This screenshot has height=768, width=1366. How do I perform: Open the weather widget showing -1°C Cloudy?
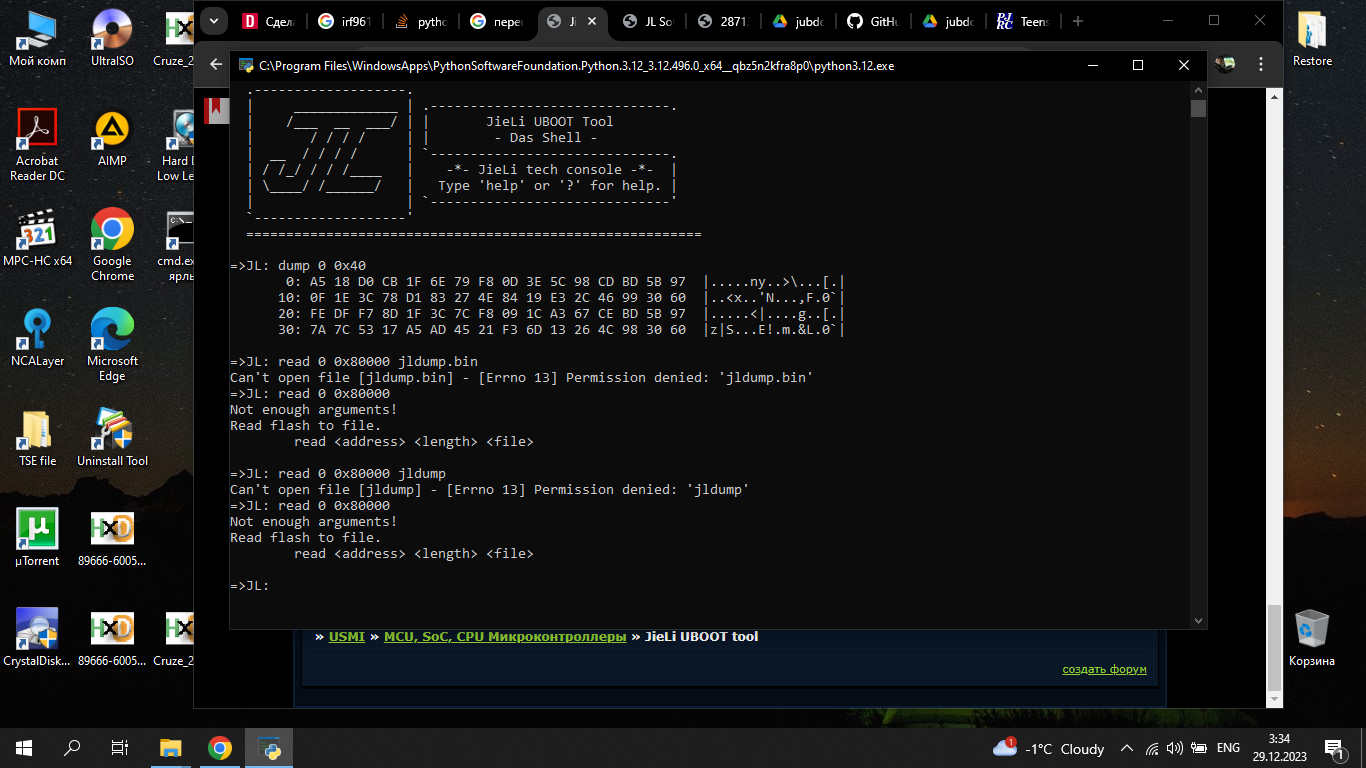pos(1049,748)
